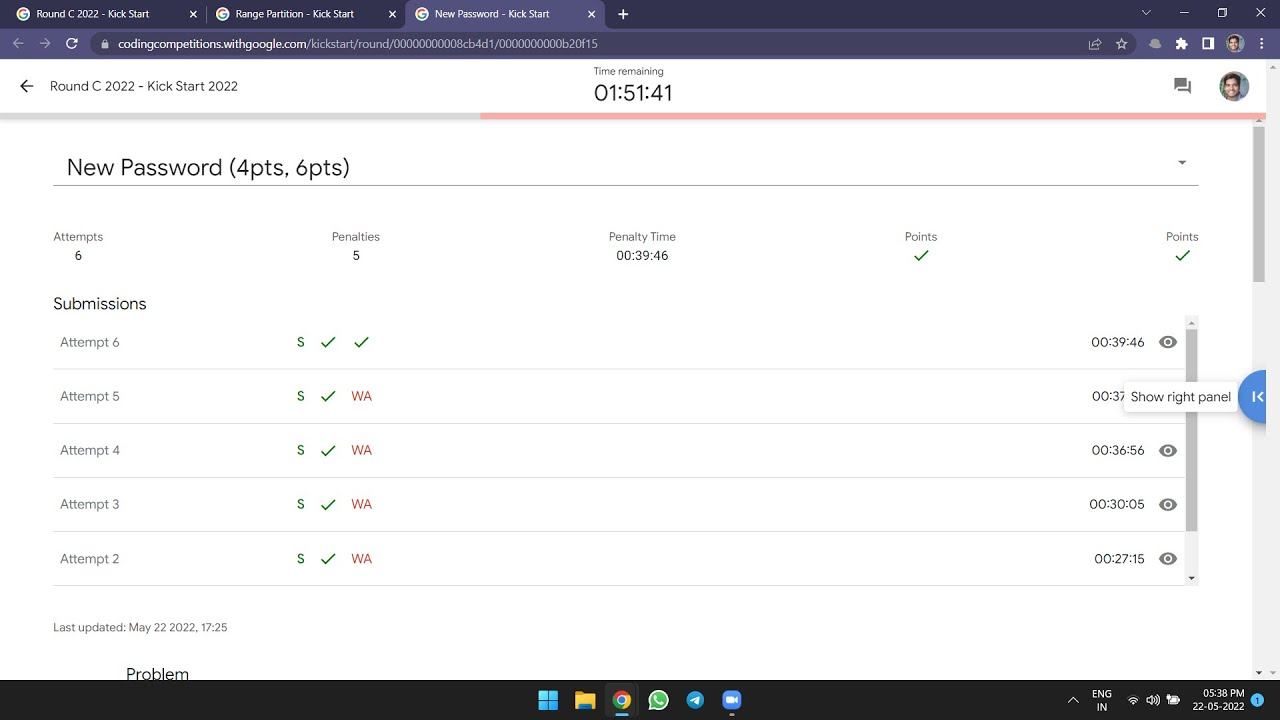Viewport: 1280px width, 720px height.
Task: Open the Windows Start menu
Action: 548,700
